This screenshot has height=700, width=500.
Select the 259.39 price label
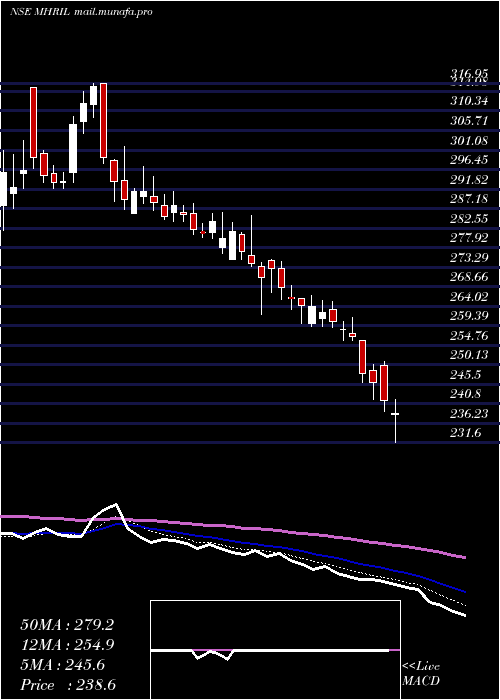(x=469, y=316)
